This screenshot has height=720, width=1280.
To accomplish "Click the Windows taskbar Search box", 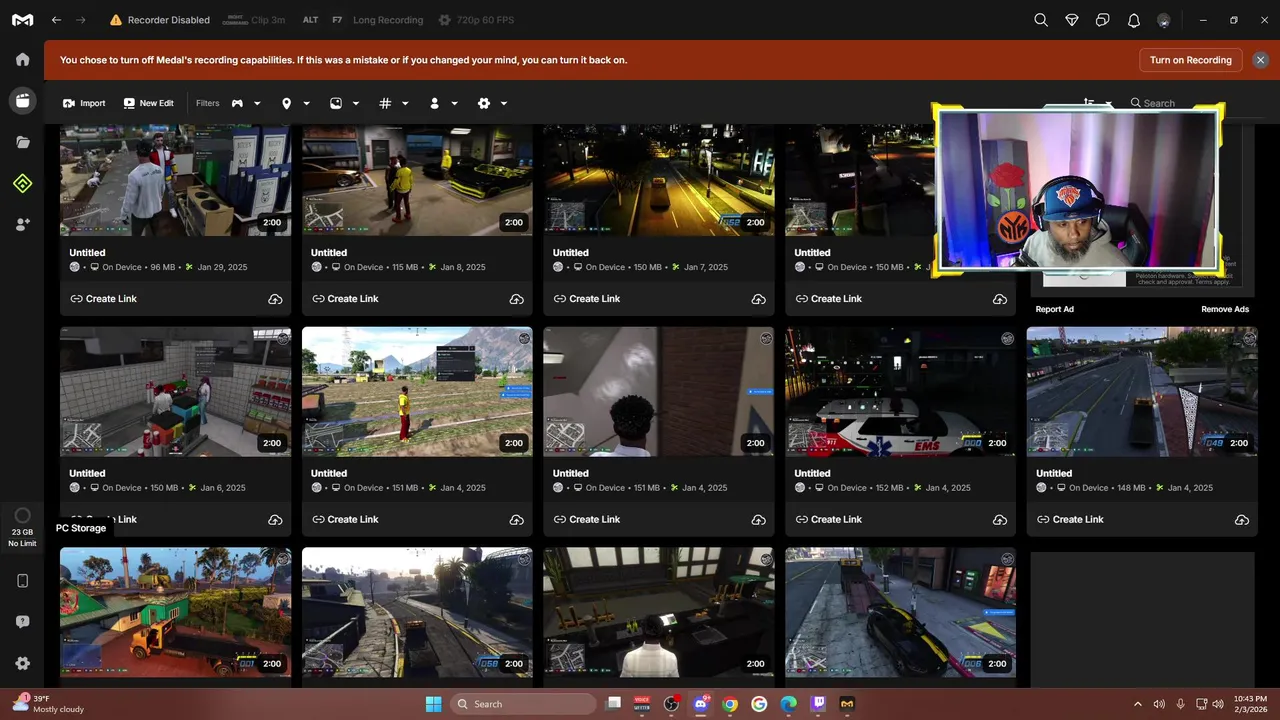I will point(521,704).
